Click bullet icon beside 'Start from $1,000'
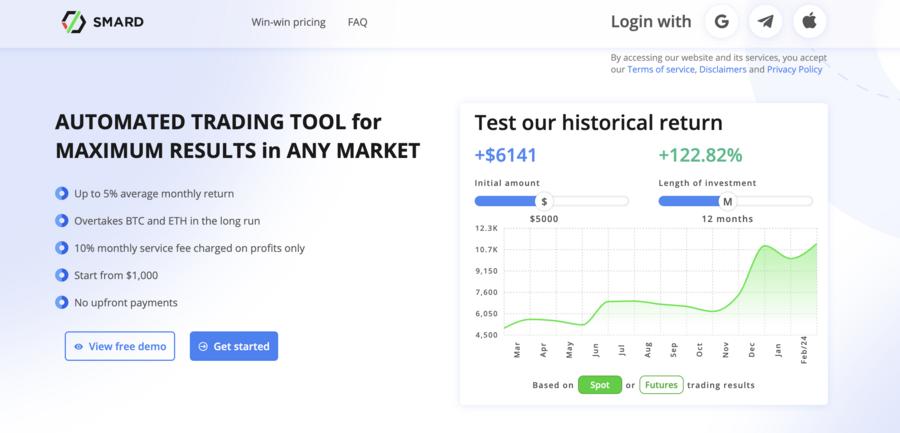This screenshot has height=433, width=900. (61, 275)
